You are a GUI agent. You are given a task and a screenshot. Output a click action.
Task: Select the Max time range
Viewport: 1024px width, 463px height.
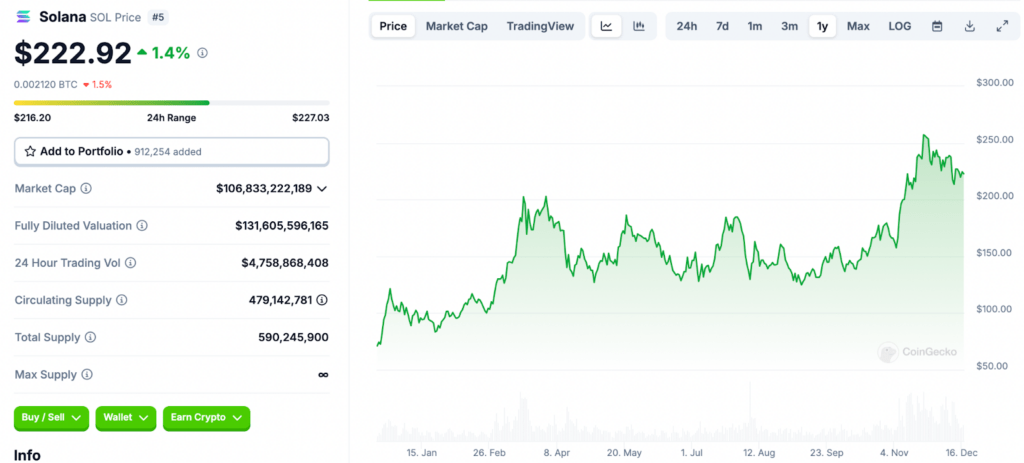pos(858,26)
